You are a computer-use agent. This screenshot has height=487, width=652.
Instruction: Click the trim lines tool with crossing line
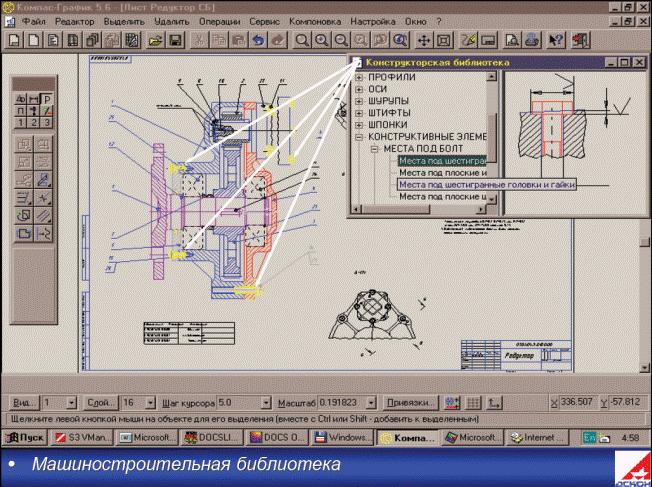(x=43, y=198)
